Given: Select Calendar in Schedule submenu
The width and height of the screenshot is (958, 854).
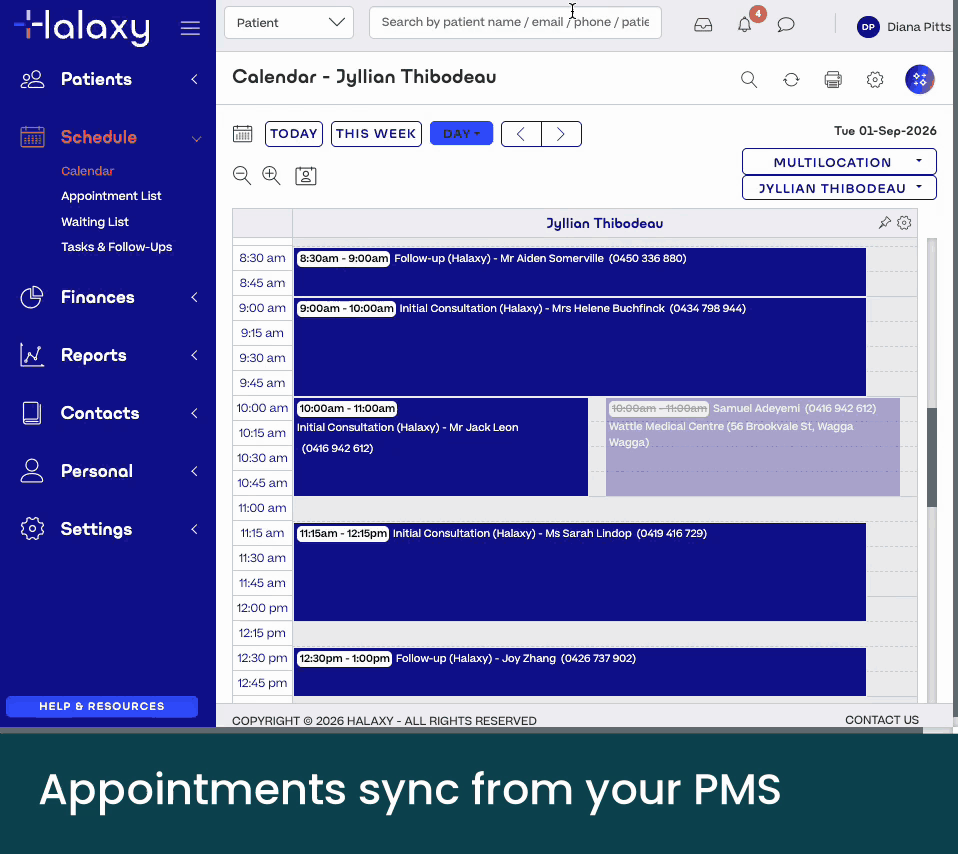Looking at the screenshot, I should 87,171.
